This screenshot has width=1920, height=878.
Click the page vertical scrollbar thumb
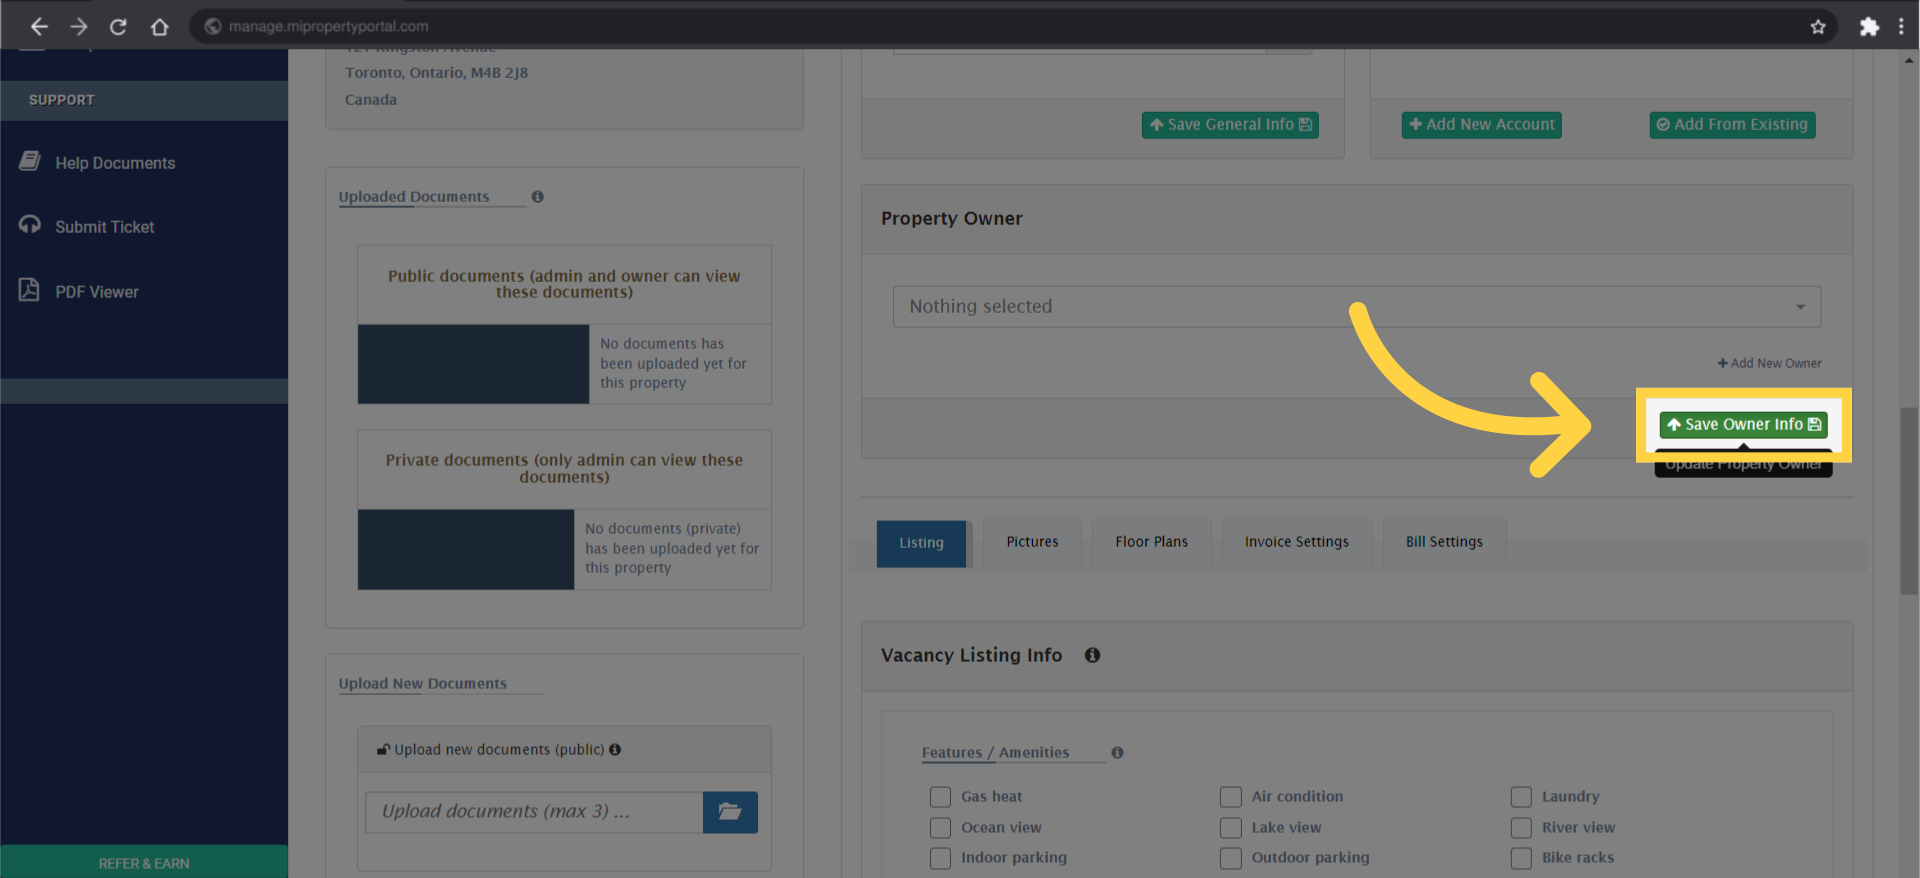coord(1909,501)
